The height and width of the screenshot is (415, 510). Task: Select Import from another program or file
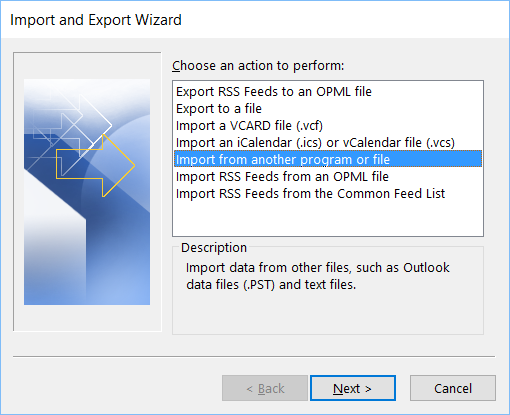click(328, 159)
